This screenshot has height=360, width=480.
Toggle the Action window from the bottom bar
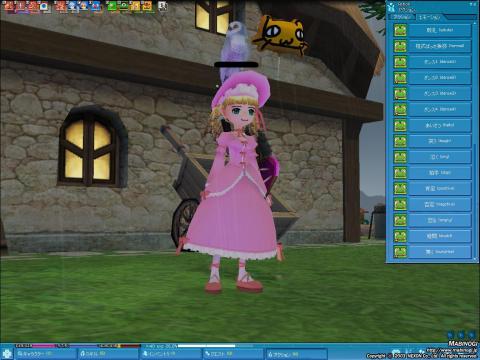pos(296,354)
